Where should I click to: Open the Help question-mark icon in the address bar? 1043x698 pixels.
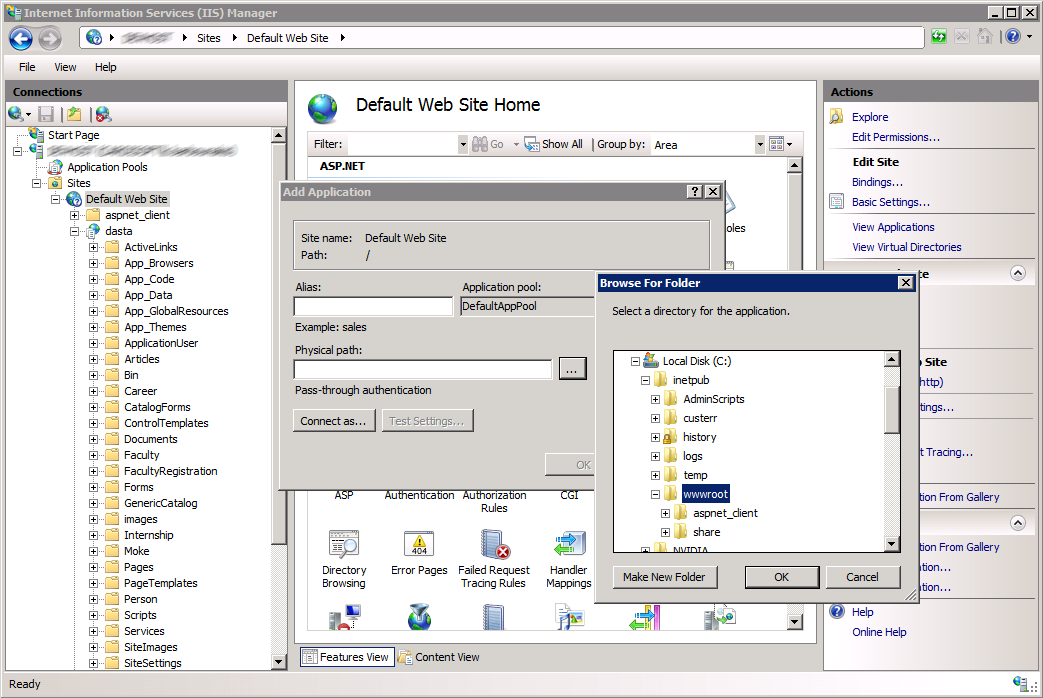[x=1013, y=37]
